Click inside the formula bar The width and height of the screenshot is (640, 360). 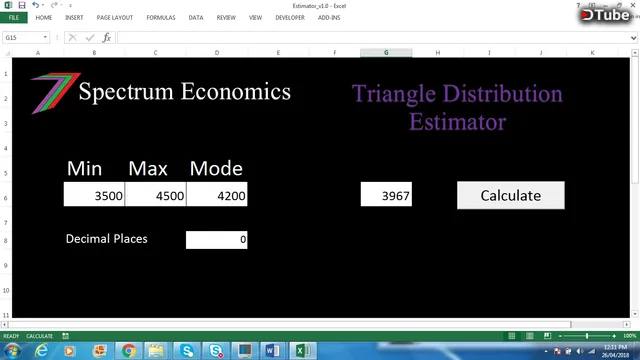373,38
